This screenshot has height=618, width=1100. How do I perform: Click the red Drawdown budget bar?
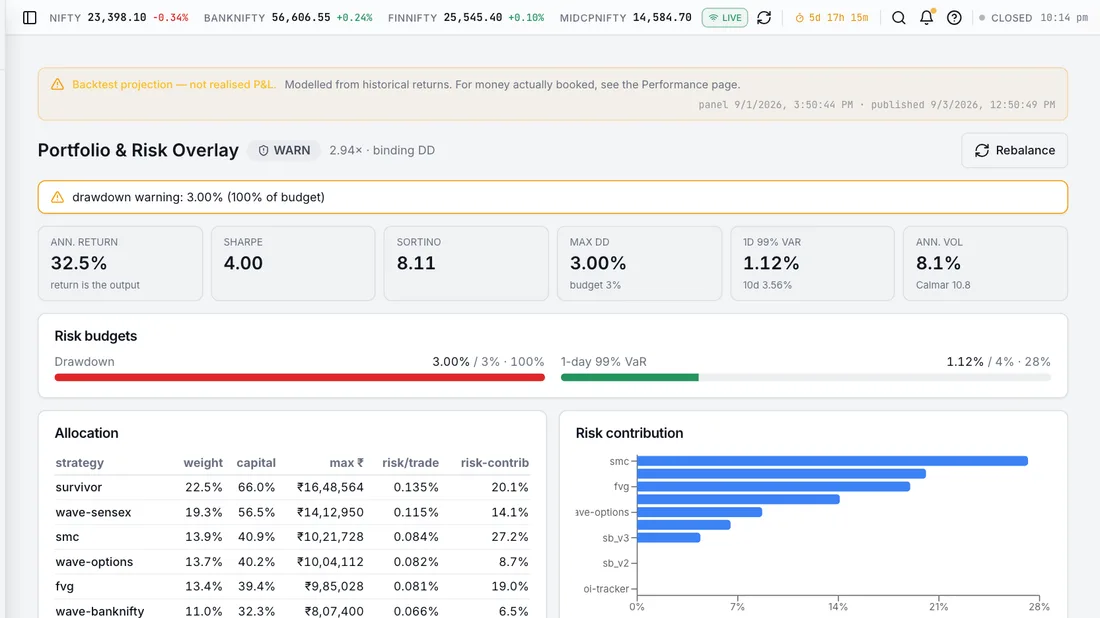[300, 377]
